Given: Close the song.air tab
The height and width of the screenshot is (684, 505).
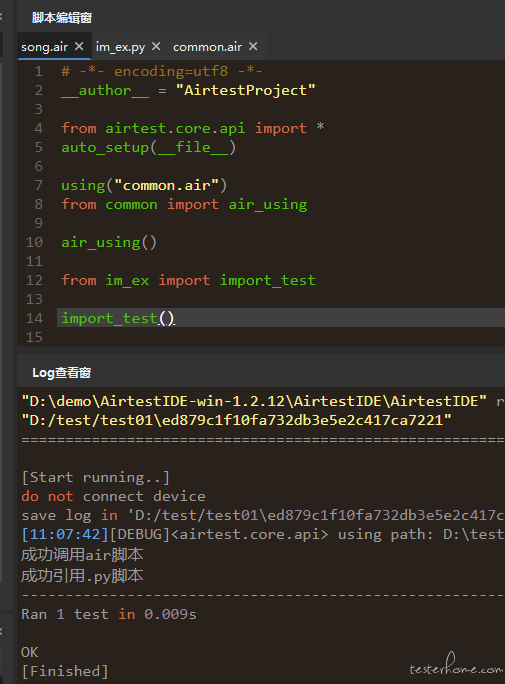Looking at the screenshot, I should pyautogui.click(x=79, y=46).
